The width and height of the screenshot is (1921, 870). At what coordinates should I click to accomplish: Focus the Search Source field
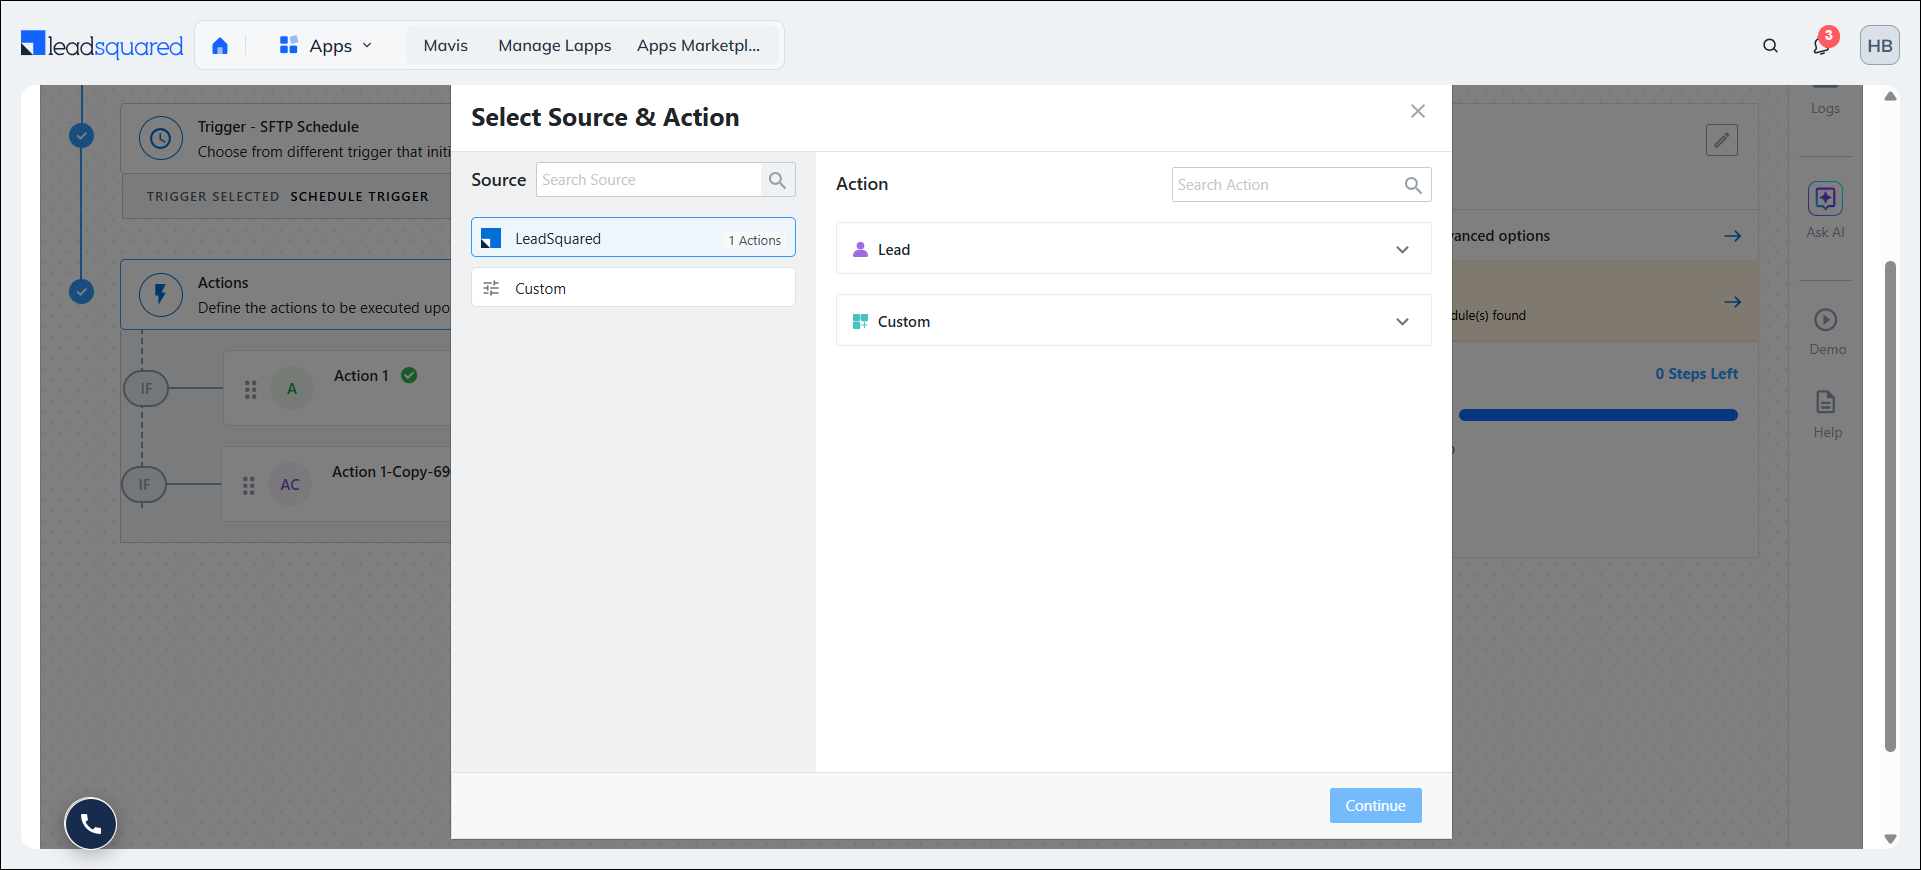[649, 180]
